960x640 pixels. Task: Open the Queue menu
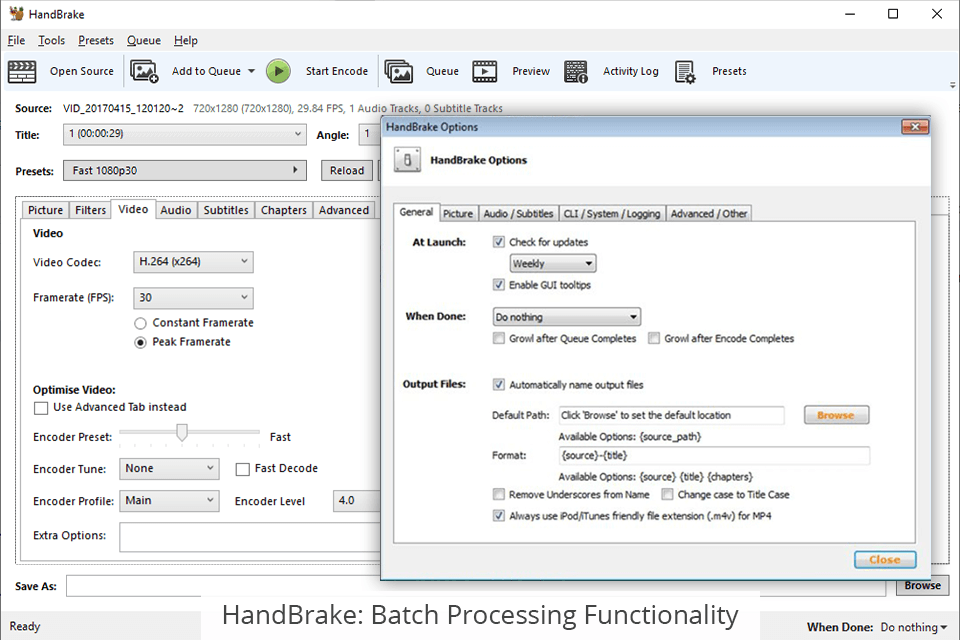click(x=144, y=40)
